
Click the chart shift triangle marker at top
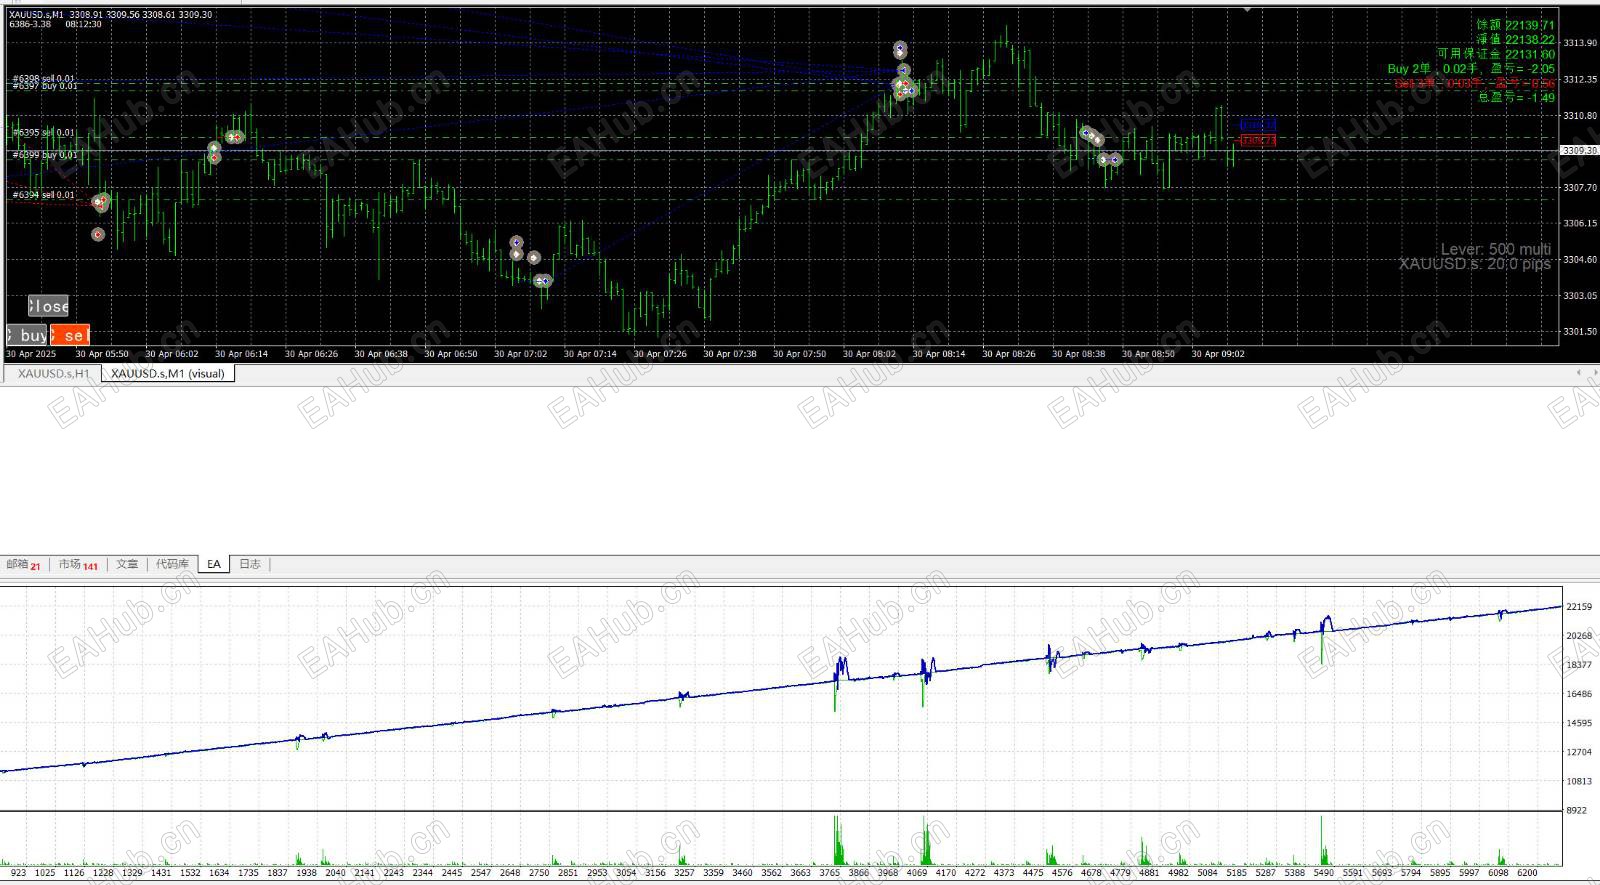1247,9
